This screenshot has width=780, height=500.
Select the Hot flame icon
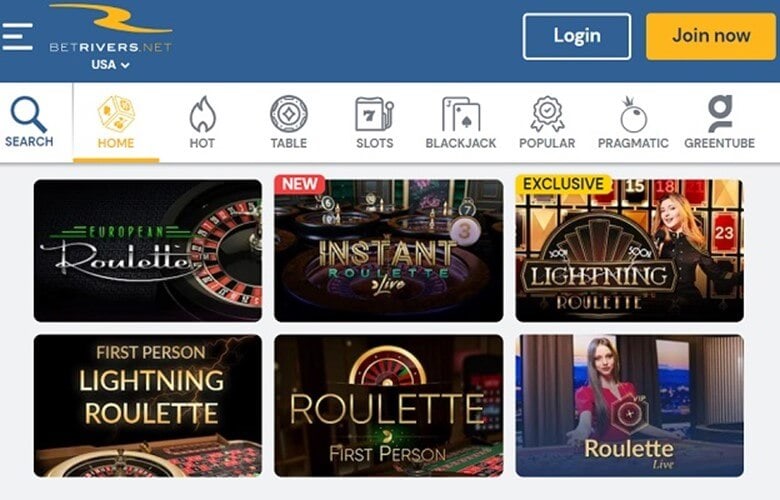pos(202,114)
